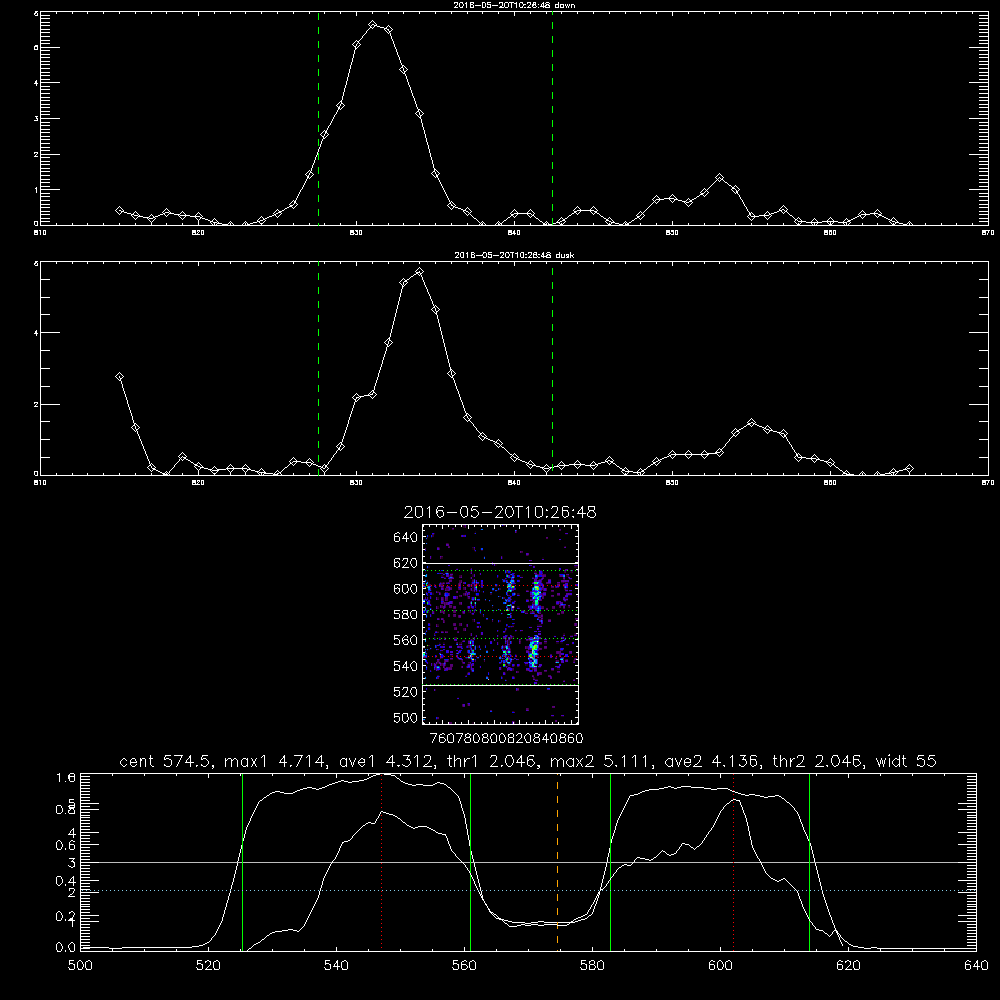
Task: Click the spectrogram y-axis label 500
Action: (406, 717)
